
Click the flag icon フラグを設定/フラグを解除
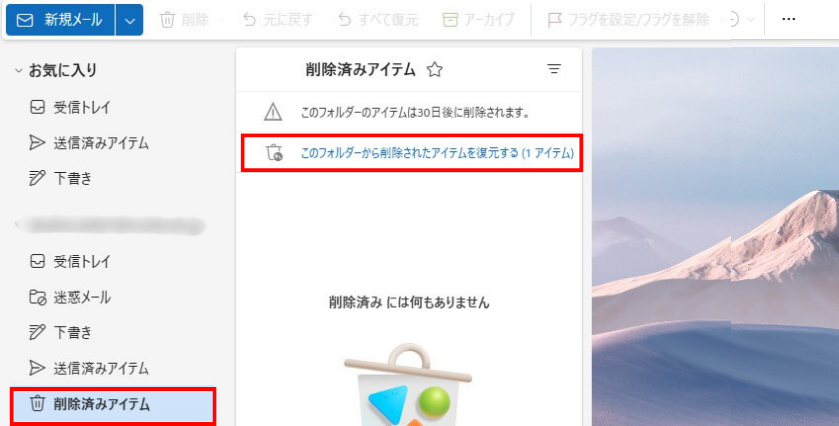coord(555,20)
